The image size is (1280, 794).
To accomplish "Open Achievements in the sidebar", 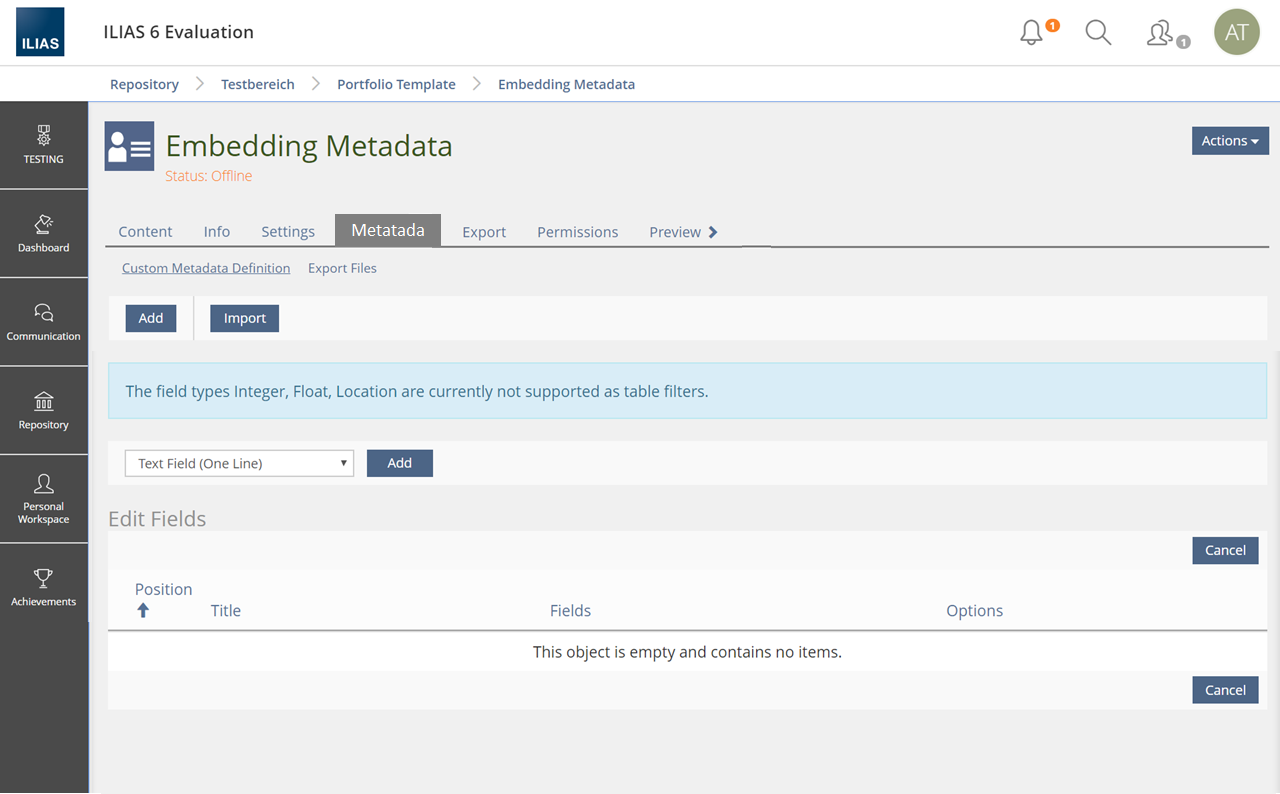I will (44, 587).
